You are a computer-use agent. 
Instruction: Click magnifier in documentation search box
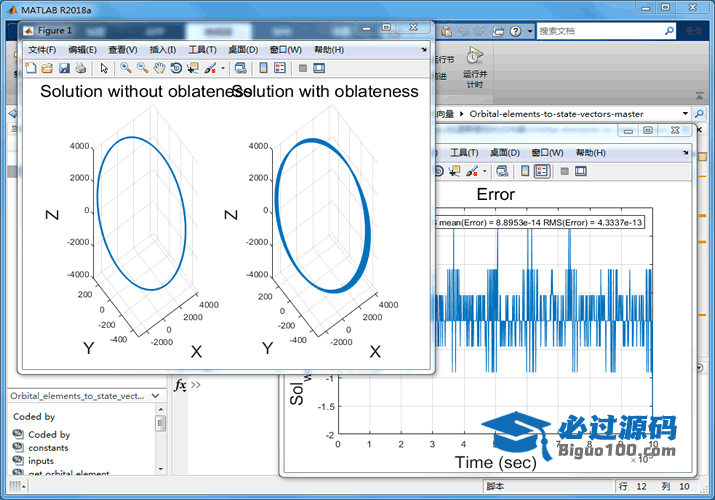669,31
